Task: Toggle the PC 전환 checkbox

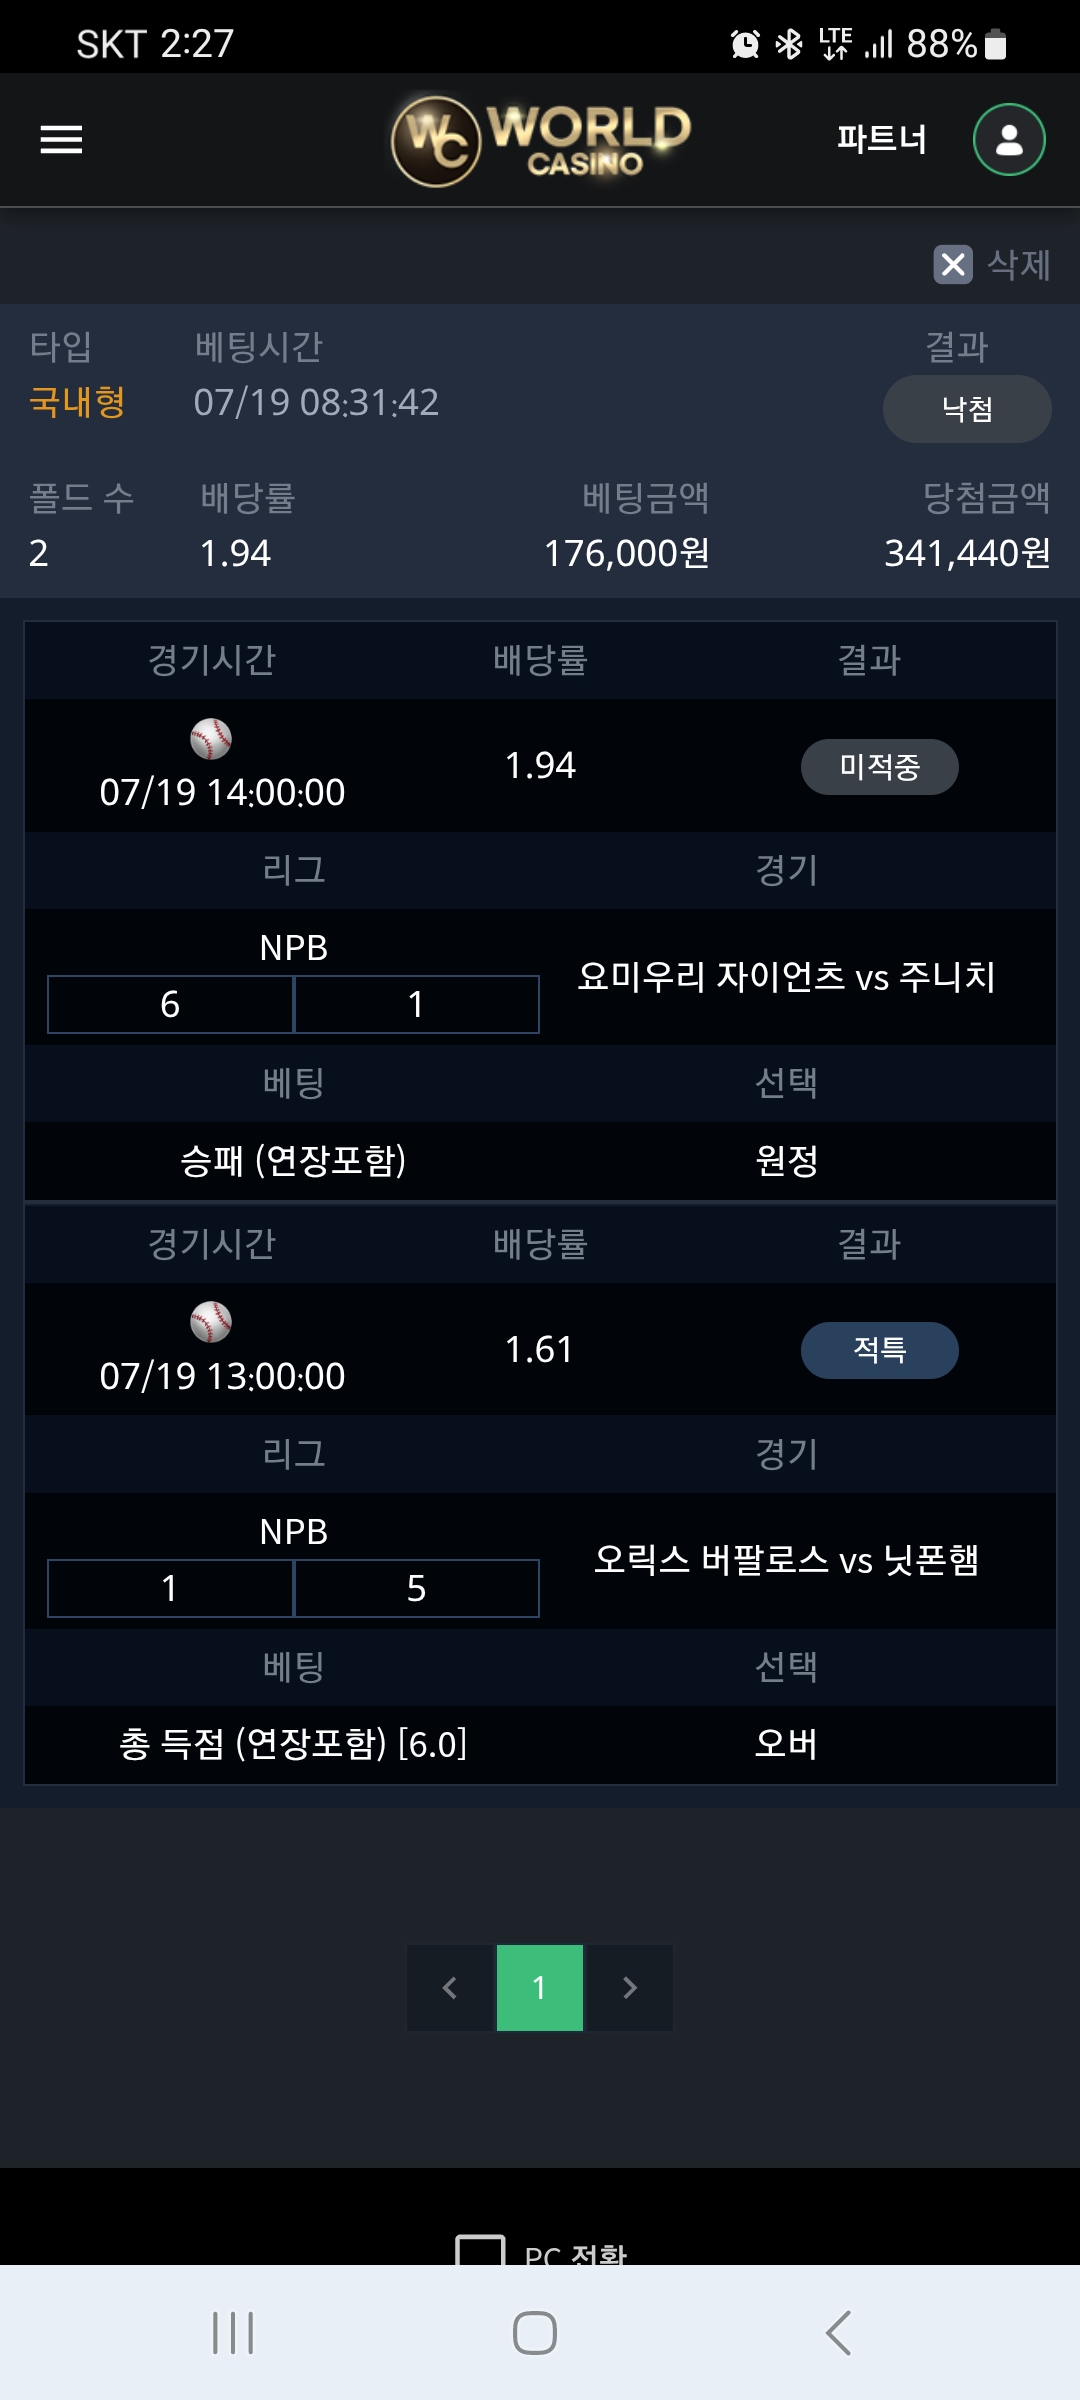Action: pos(480,2250)
